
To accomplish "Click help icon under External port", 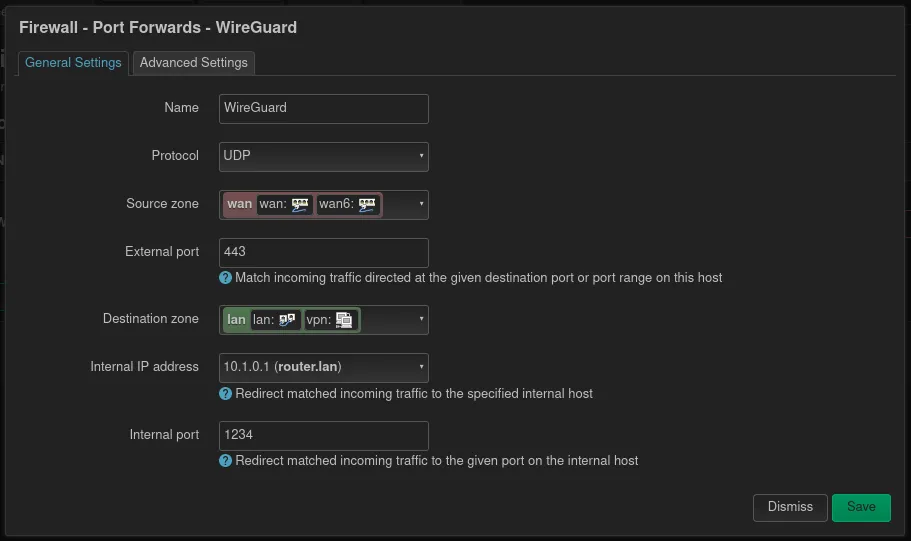I will click(x=225, y=278).
